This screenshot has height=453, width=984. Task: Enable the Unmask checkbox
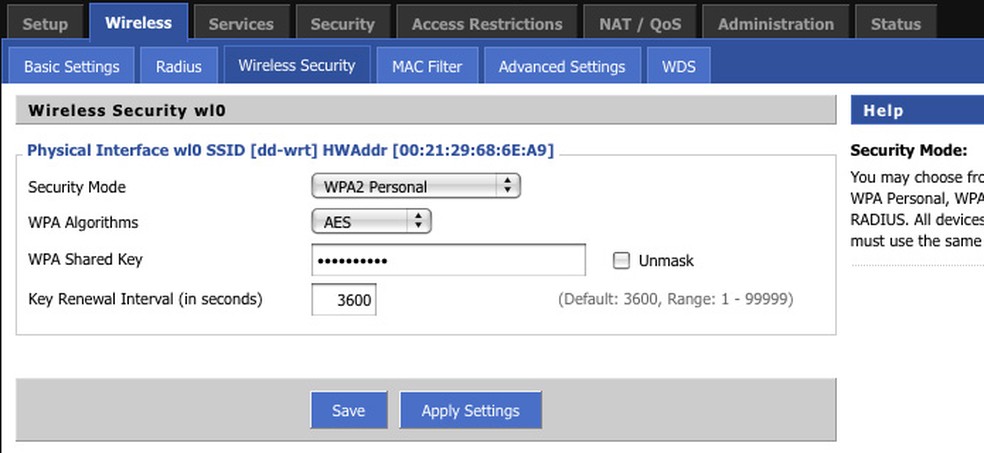[x=622, y=261]
